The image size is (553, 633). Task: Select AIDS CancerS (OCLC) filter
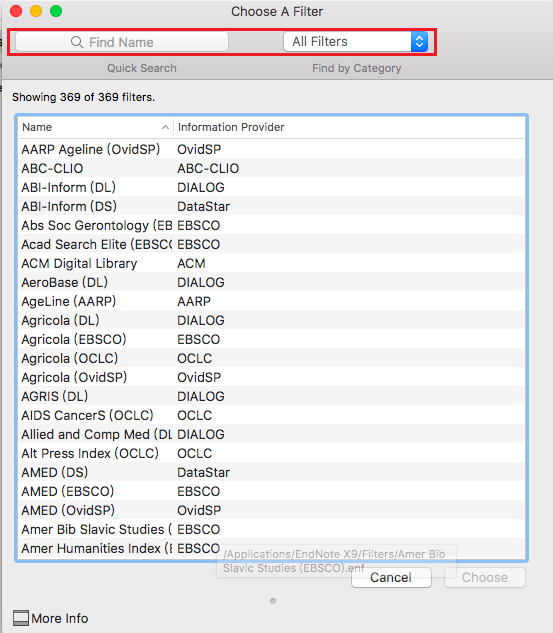271,415
